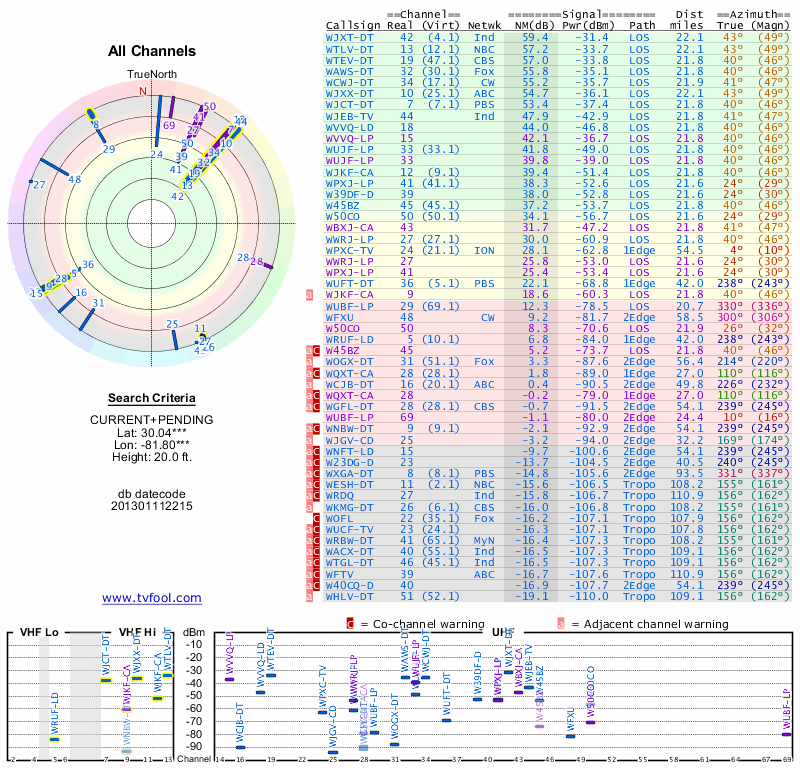Viewport: 800px width, 768px height.
Task: Click the channel 48 label on radar plot
Action: (74, 179)
